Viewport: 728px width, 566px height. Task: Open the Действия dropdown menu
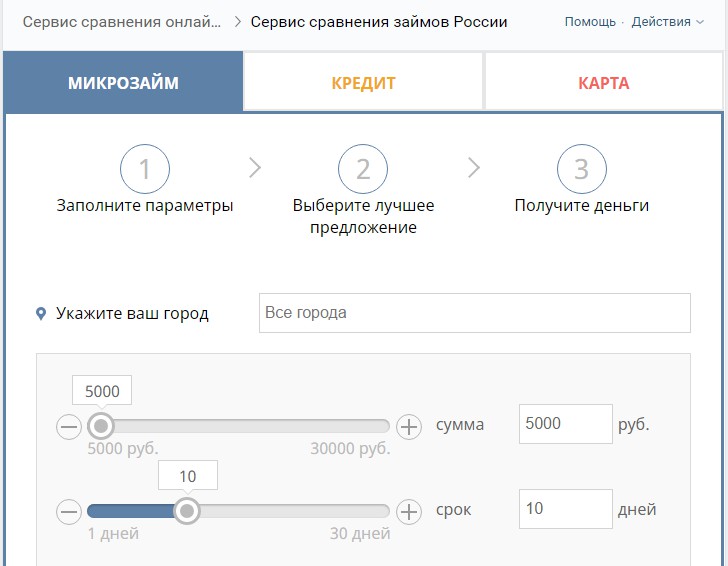click(x=667, y=22)
